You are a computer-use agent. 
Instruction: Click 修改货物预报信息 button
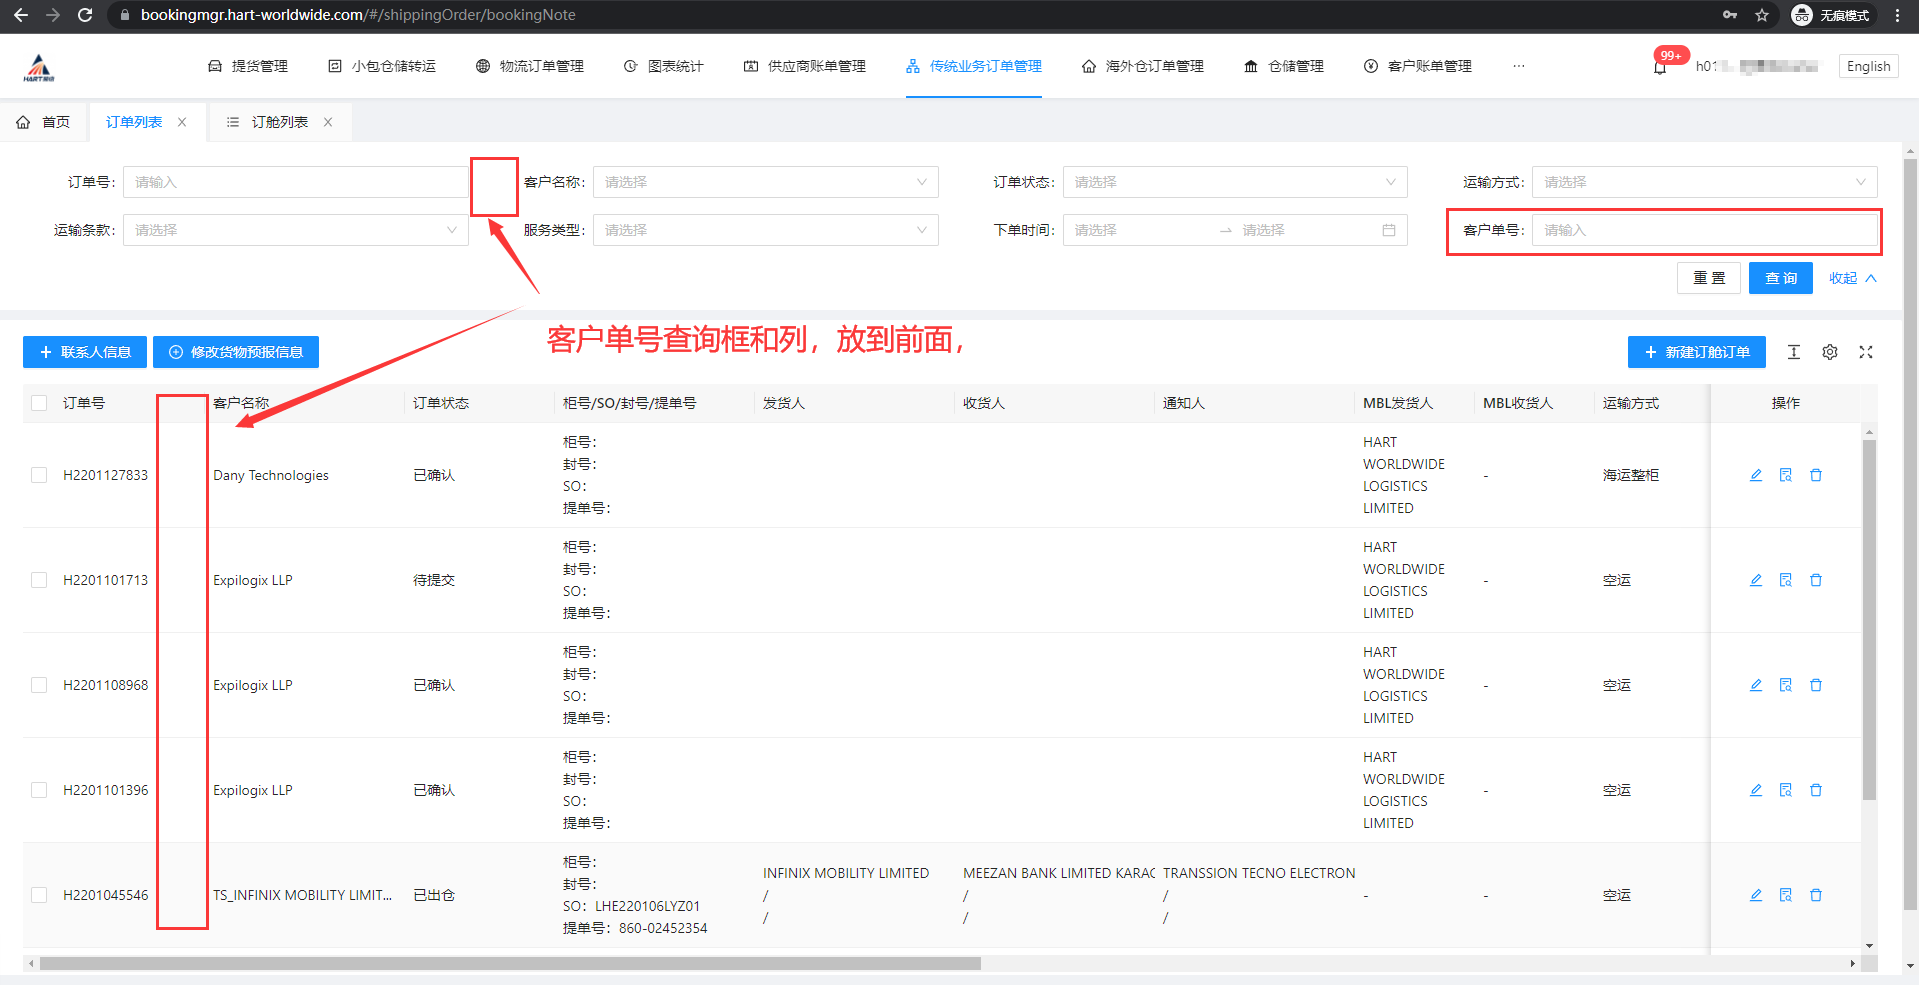[x=236, y=352]
